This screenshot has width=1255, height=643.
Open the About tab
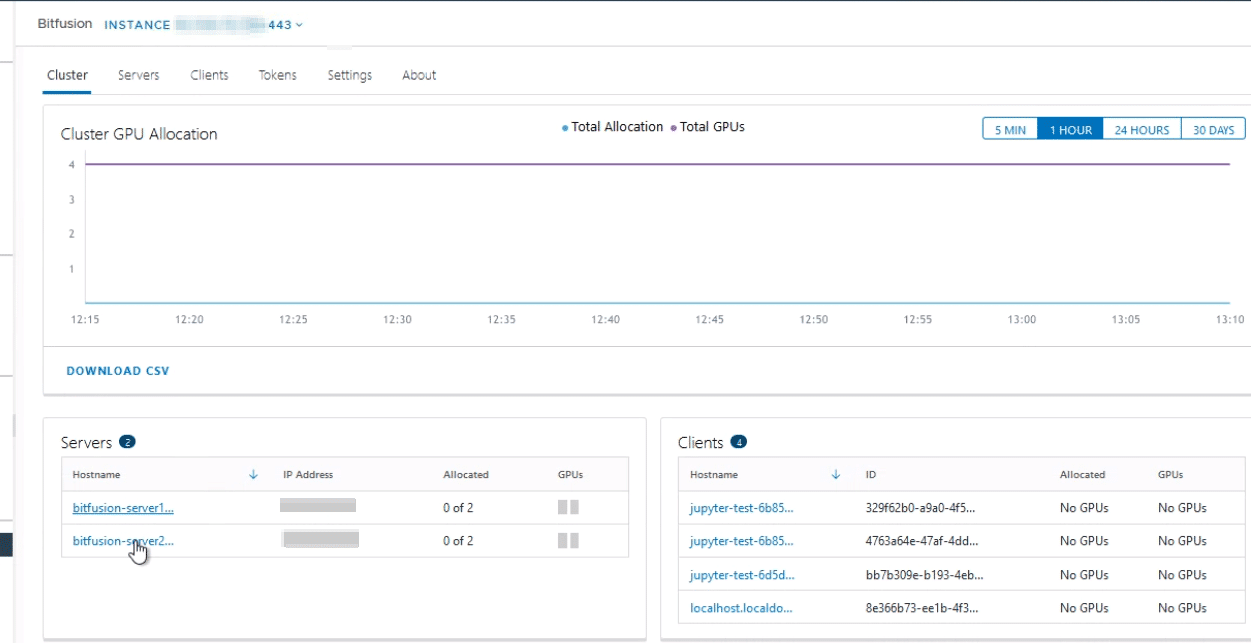(419, 75)
